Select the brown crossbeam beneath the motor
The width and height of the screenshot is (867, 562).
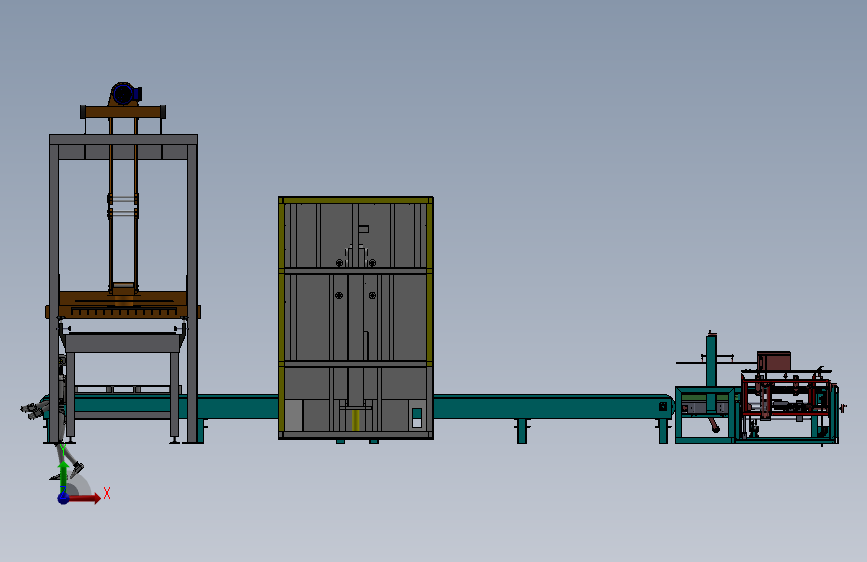click(123, 112)
